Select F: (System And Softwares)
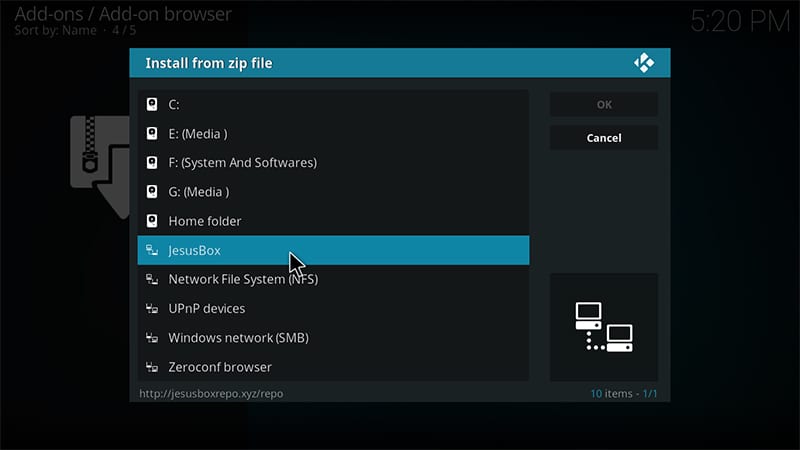 coord(333,163)
